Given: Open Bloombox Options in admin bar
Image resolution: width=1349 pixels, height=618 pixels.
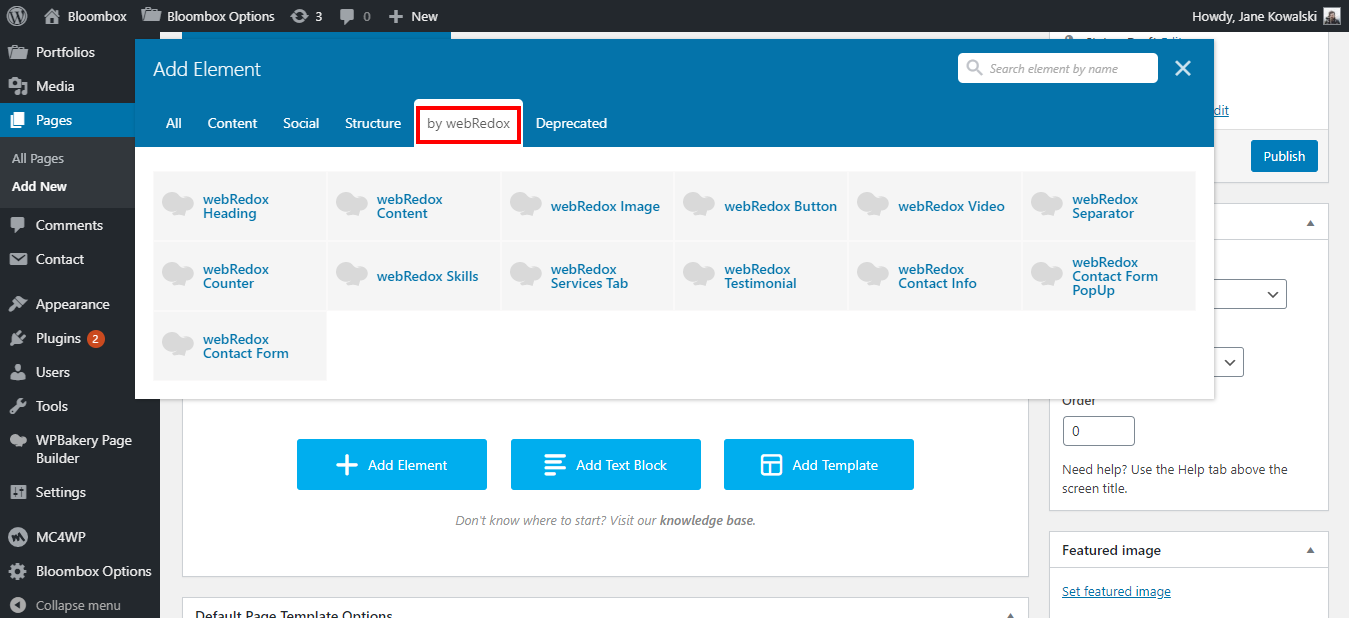Looking at the screenshot, I should click(208, 16).
